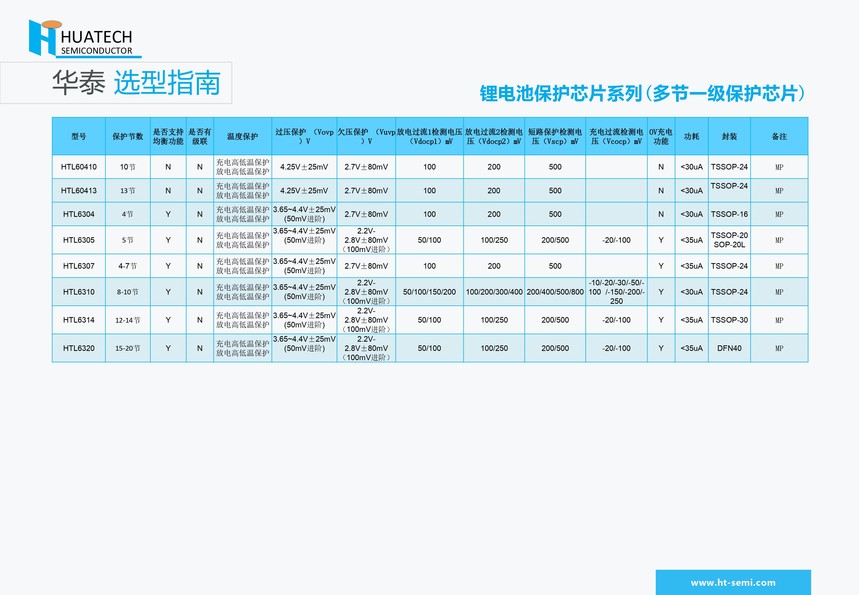The image size is (859, 595).
Task: Click the TSSOP-30 package cell
Action: click(x=729, y=320)
